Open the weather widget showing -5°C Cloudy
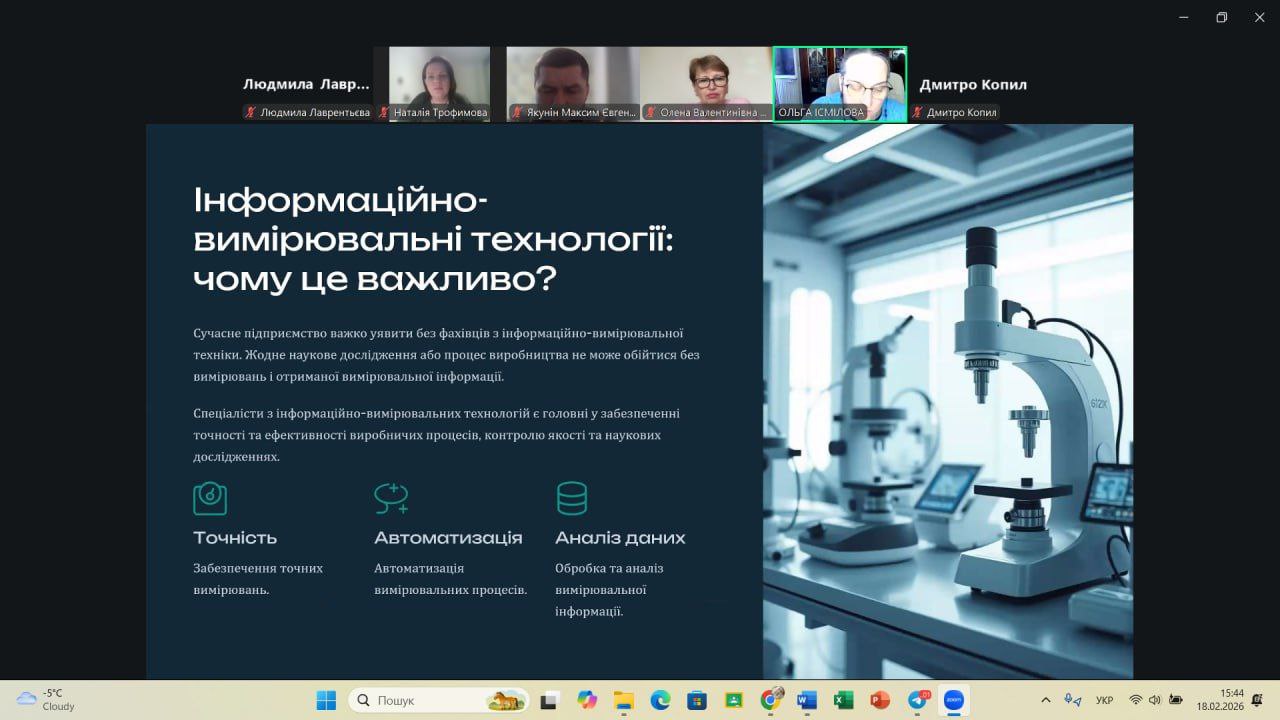1280x720 pixels. 46,700
